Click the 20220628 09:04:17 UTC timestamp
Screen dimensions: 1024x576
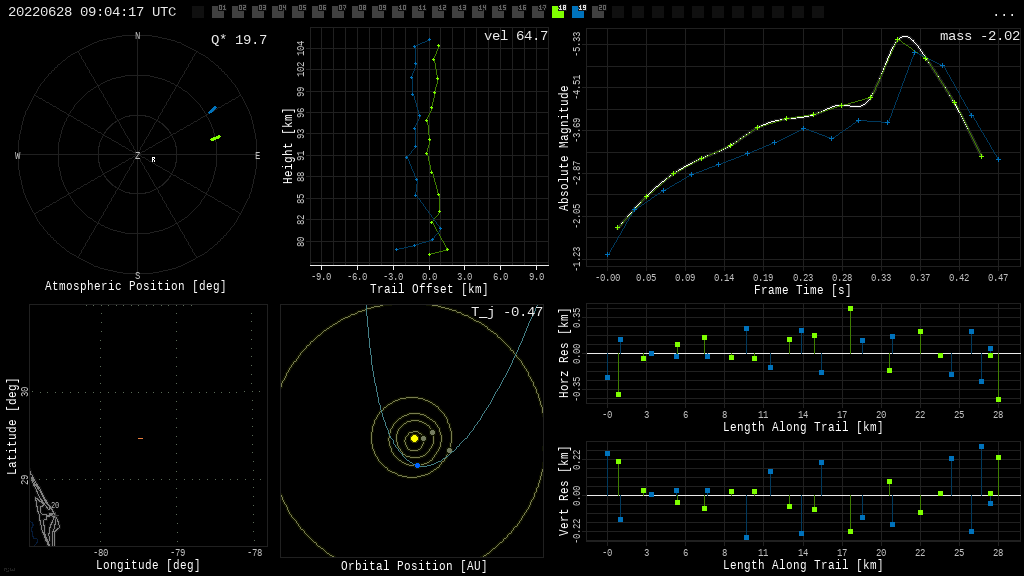point(92,12)
